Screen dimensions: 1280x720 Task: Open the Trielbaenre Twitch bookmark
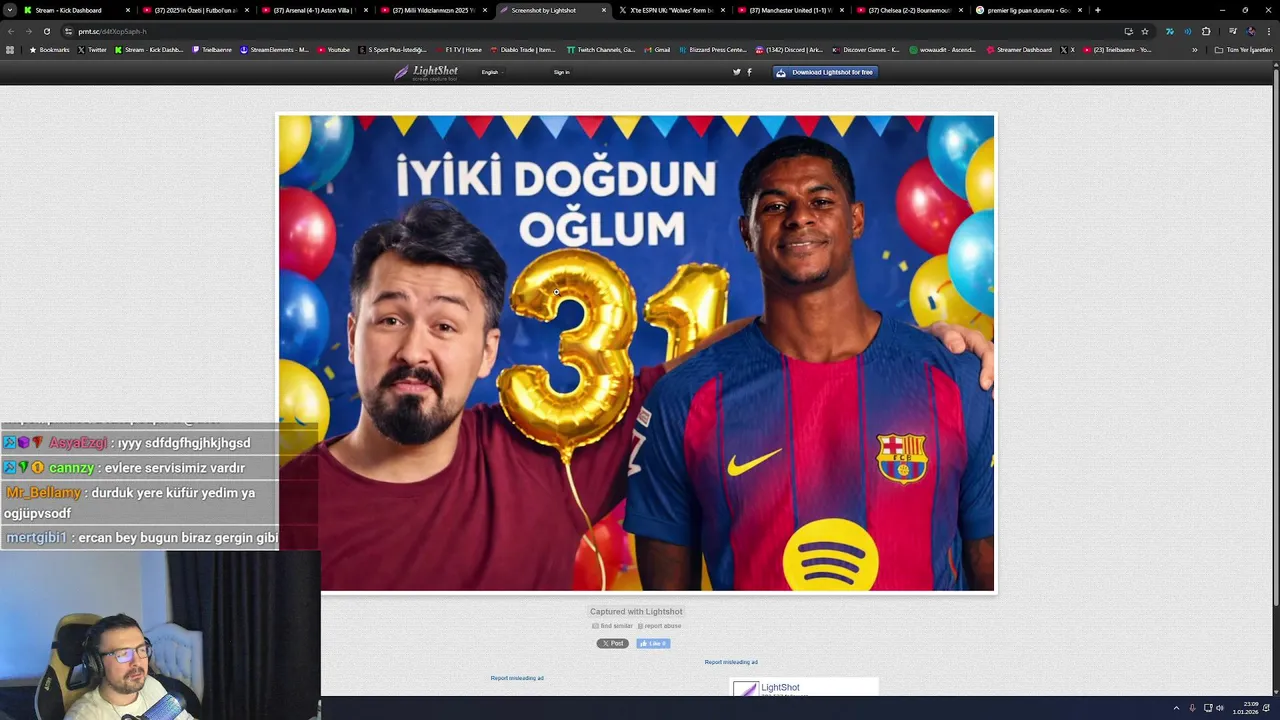(x=211, y=49)
